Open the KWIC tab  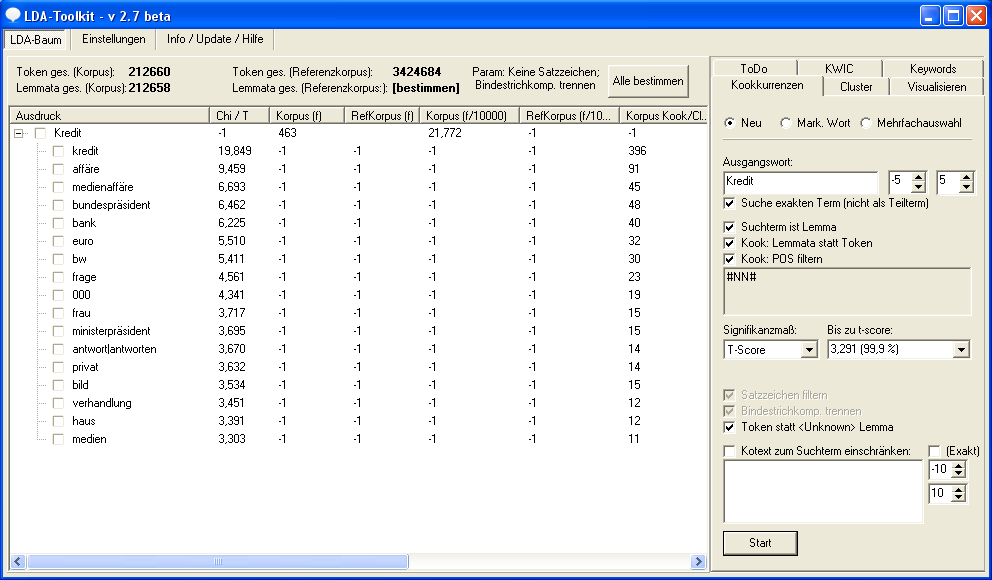[x=839, y=69]
